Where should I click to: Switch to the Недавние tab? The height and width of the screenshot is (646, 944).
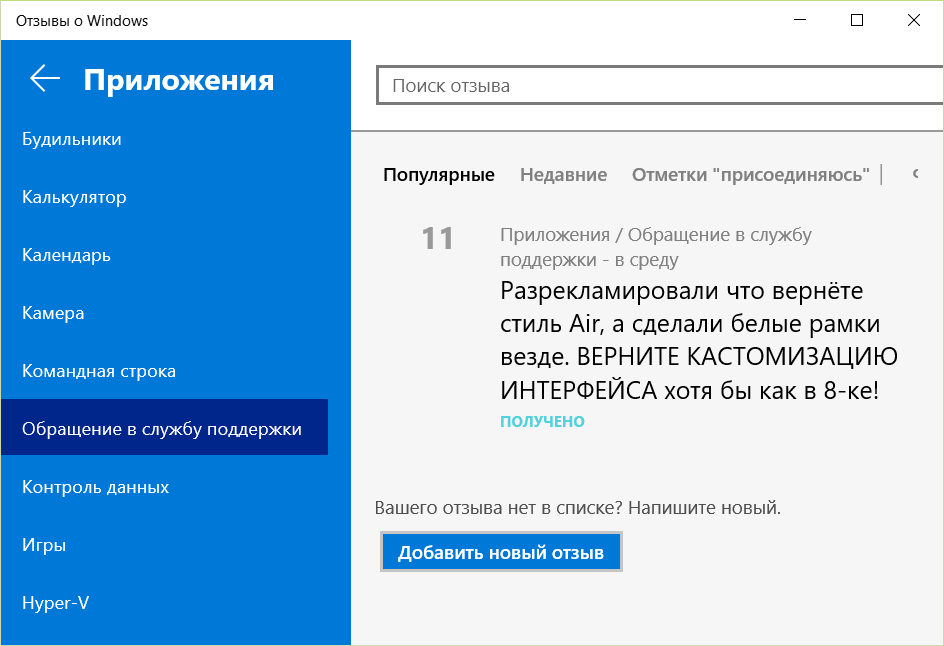click(564, 175)
